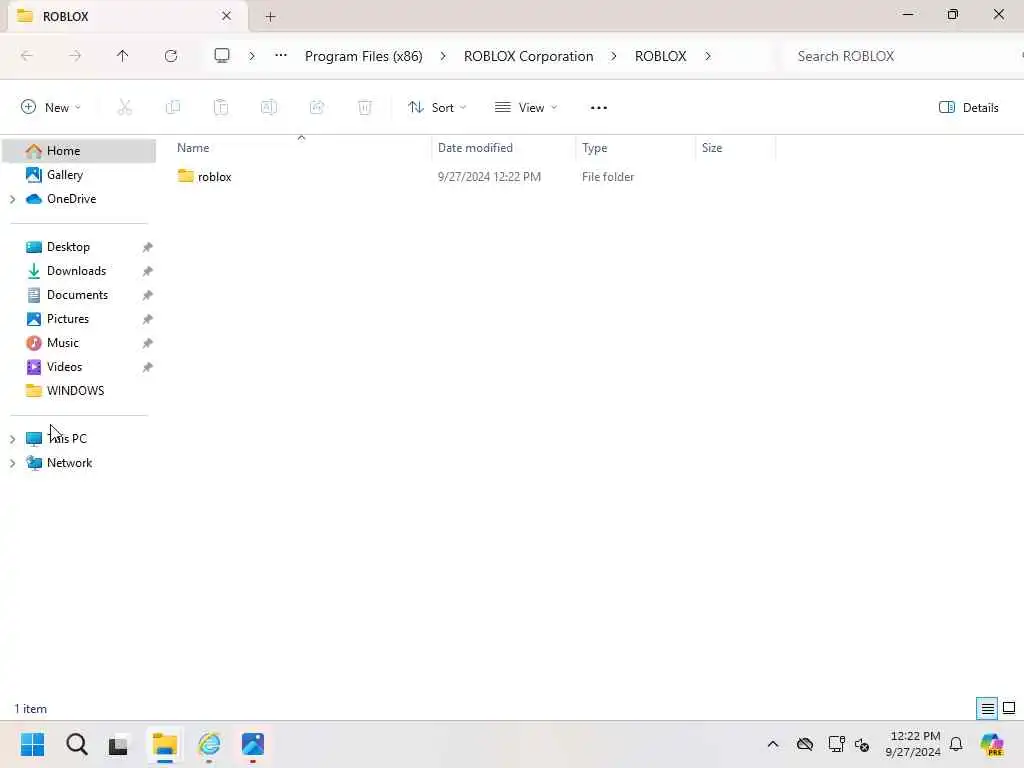Click the Delete trash icon
Image resolution: width=1024 pixels, height=768 pixels.
(x=364, y=107)
